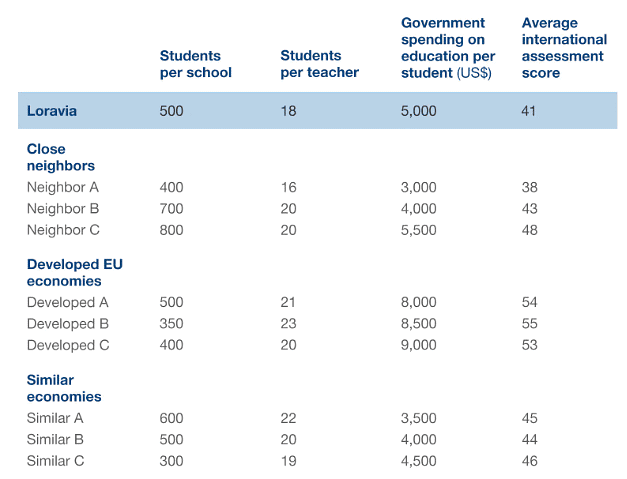Image resolution: width=627 pixels, height=479 pixels.
Task: Select Neighbor B's 700 students per school
Action: pyautogui.click(x=171, y=209)
